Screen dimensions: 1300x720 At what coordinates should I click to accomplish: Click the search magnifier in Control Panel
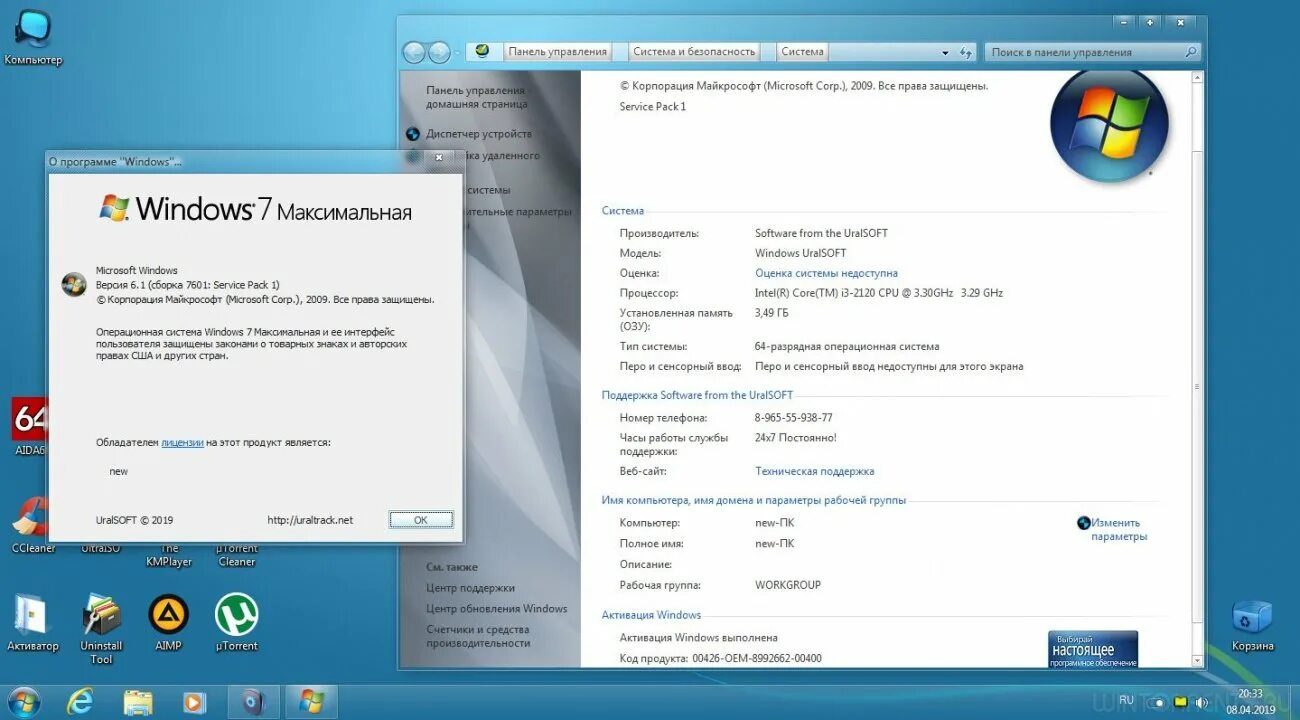point(1190,52)
